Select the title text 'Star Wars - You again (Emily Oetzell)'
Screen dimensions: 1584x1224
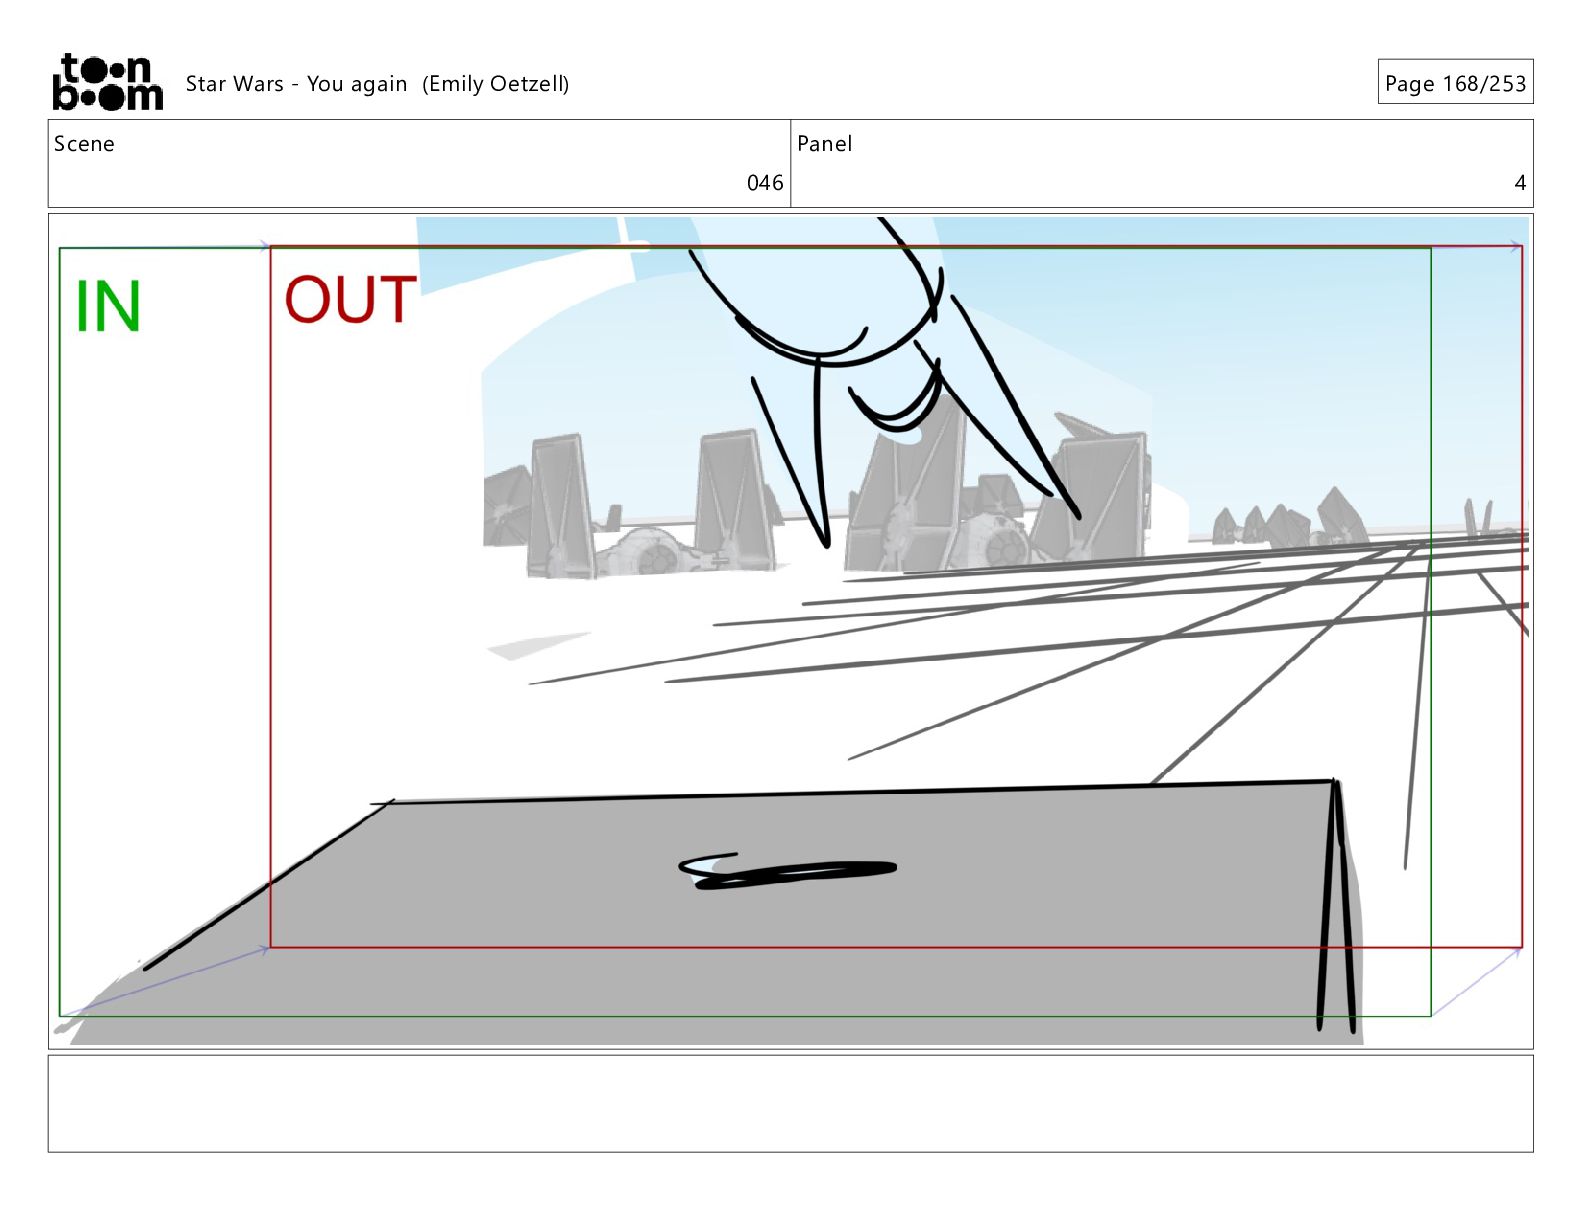[x=377, y=84]
